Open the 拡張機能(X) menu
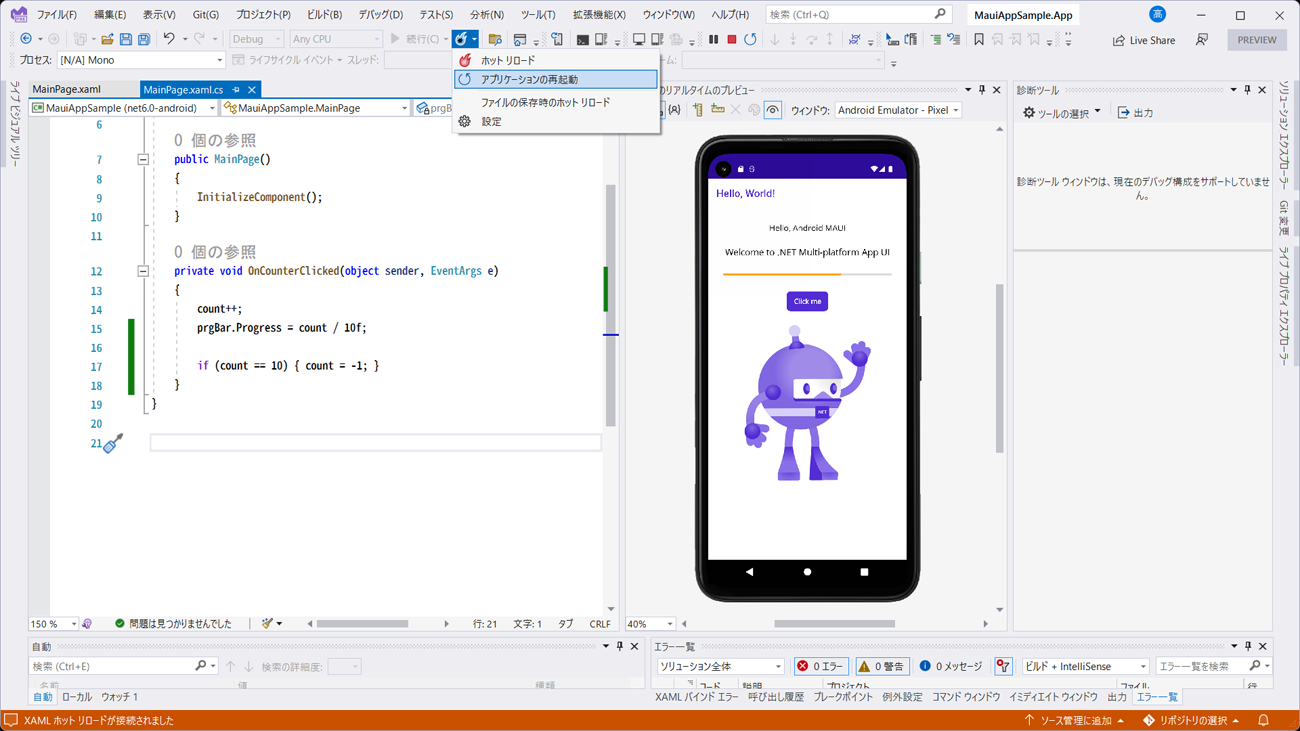The height and width of the screenshot is (731, 1300). click(599, 15)
